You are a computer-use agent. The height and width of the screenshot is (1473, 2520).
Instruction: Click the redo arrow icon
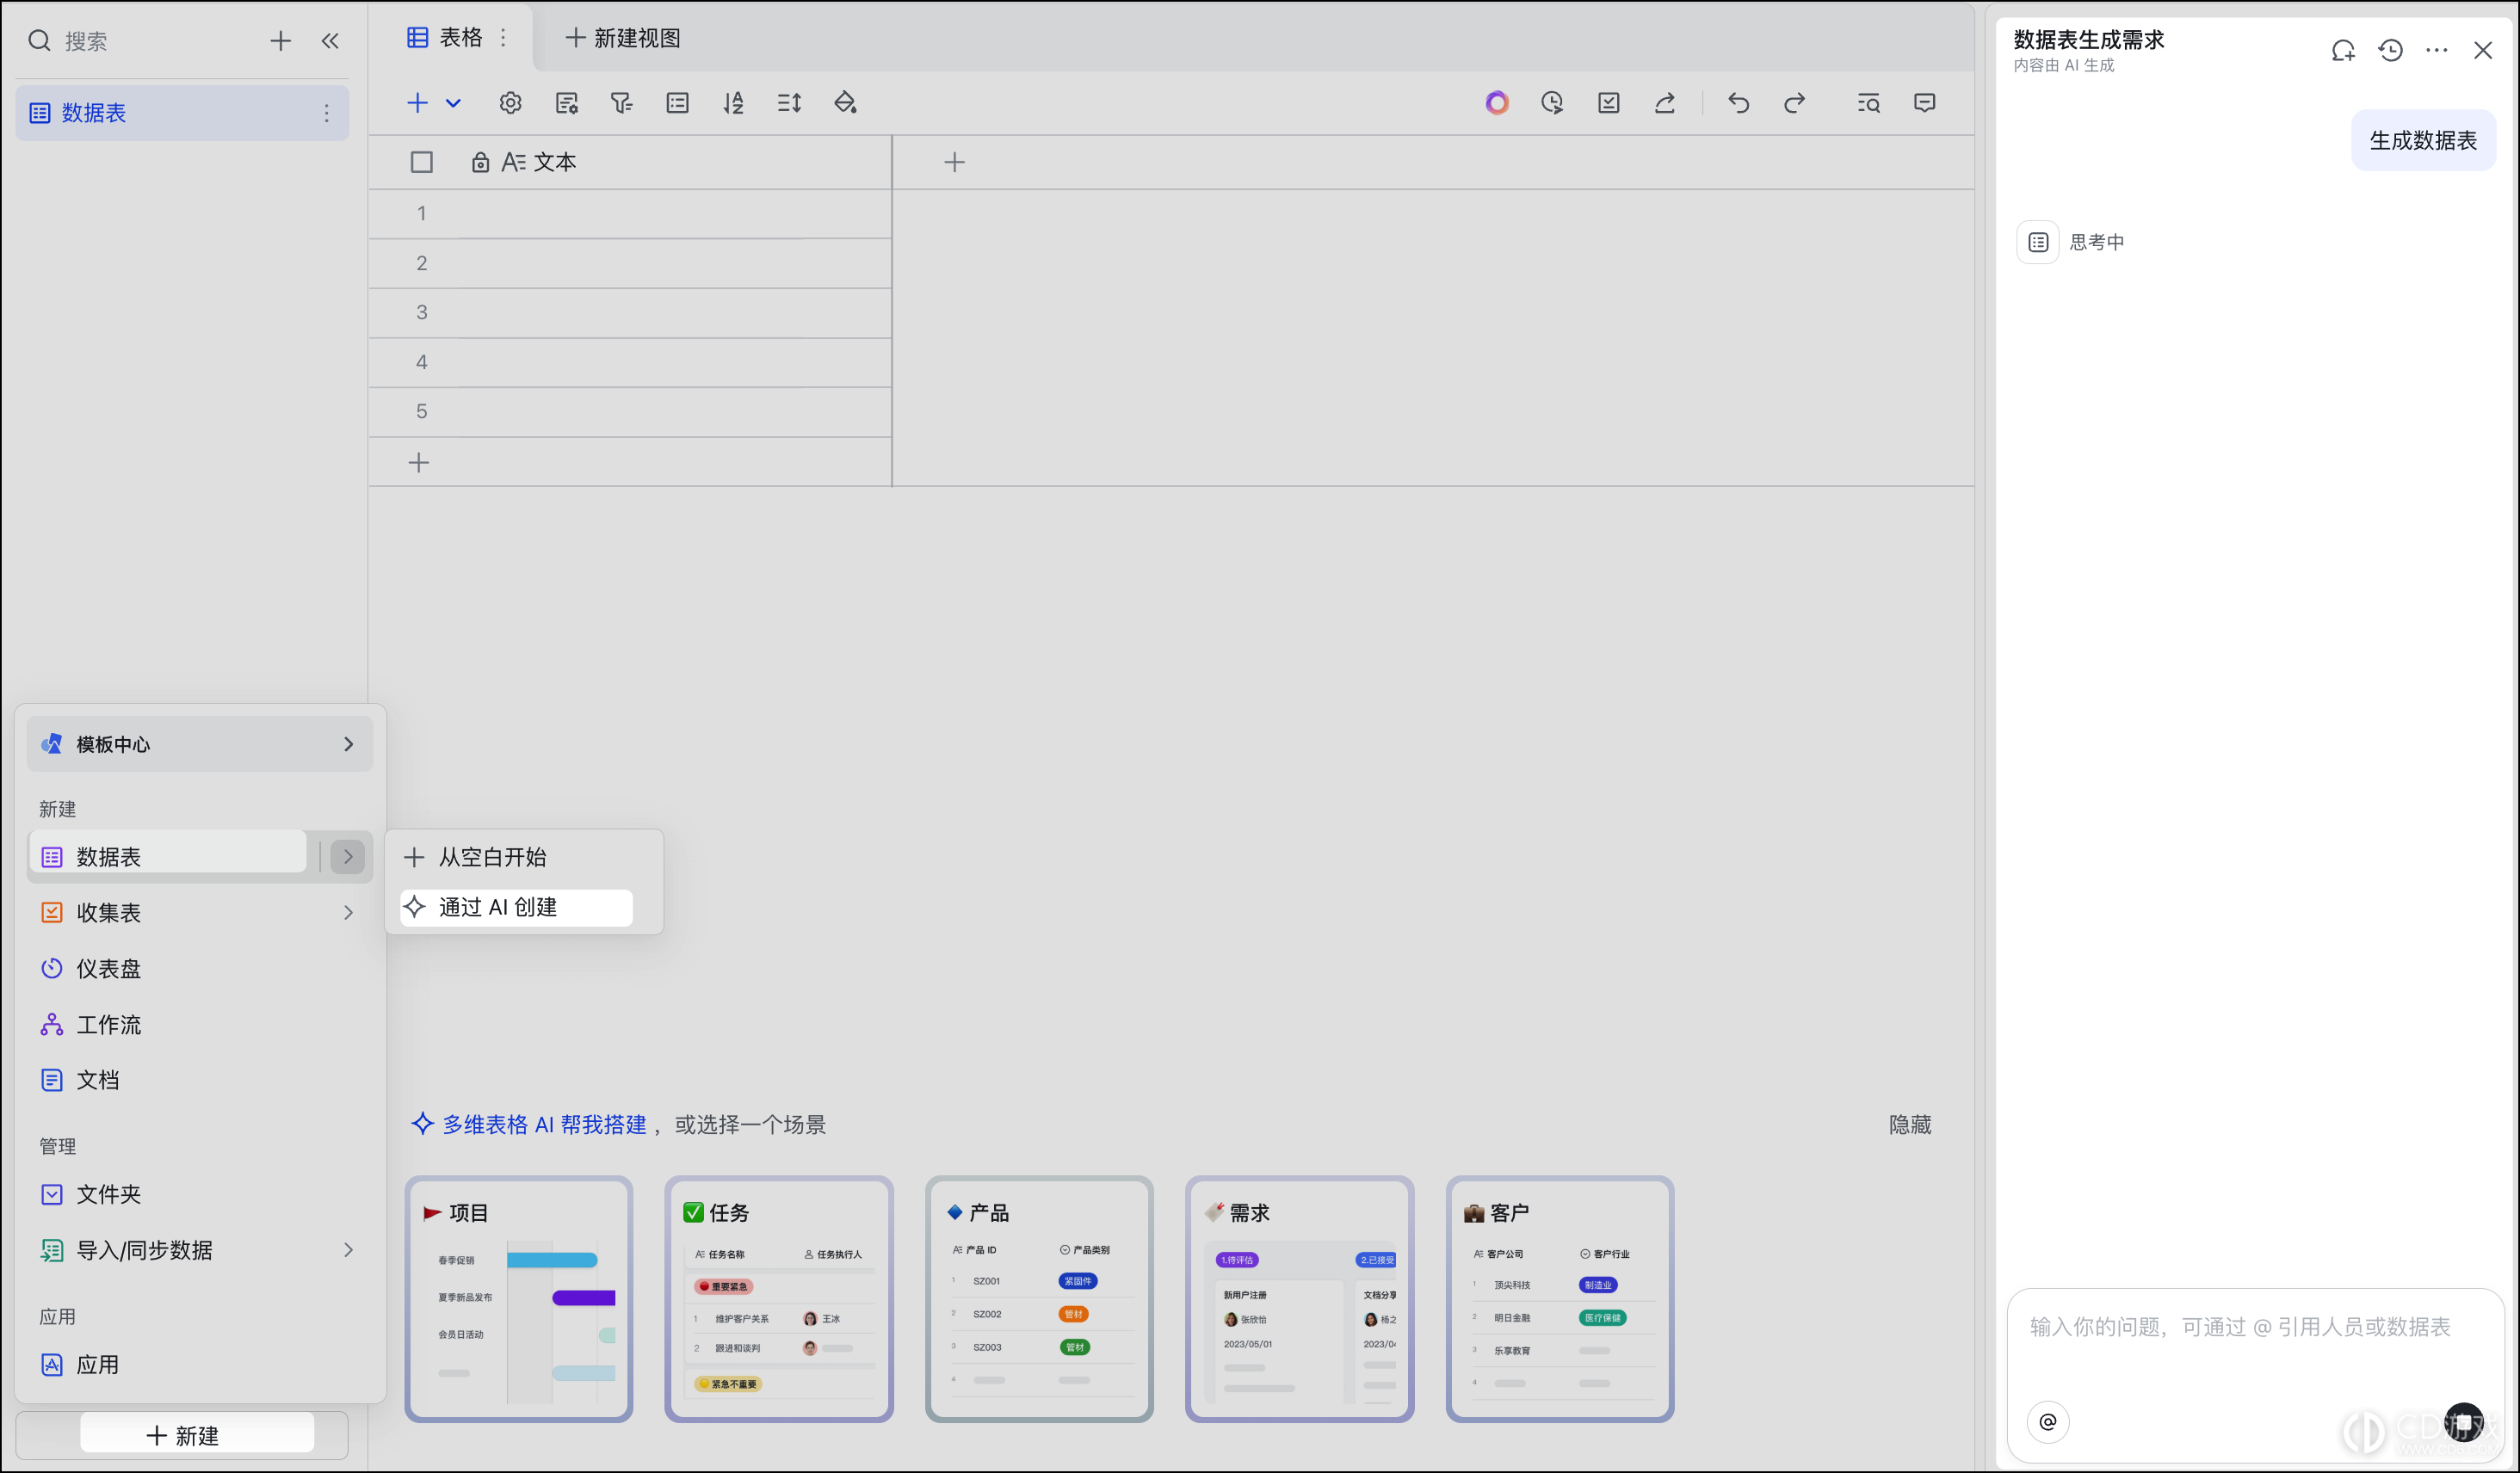[x=1794, y=103]
